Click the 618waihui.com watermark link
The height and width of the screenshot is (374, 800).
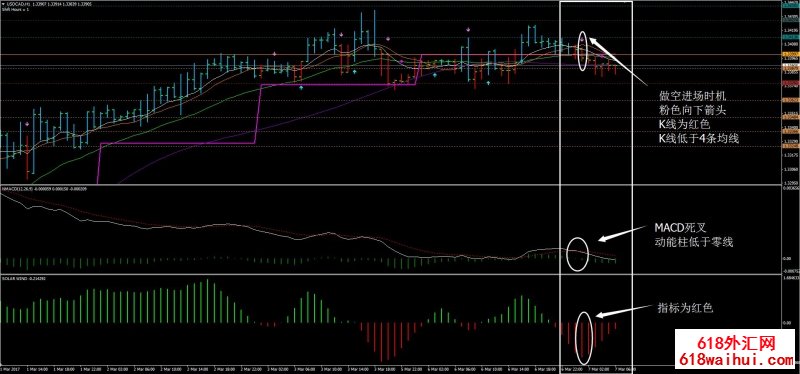point(737,360)
